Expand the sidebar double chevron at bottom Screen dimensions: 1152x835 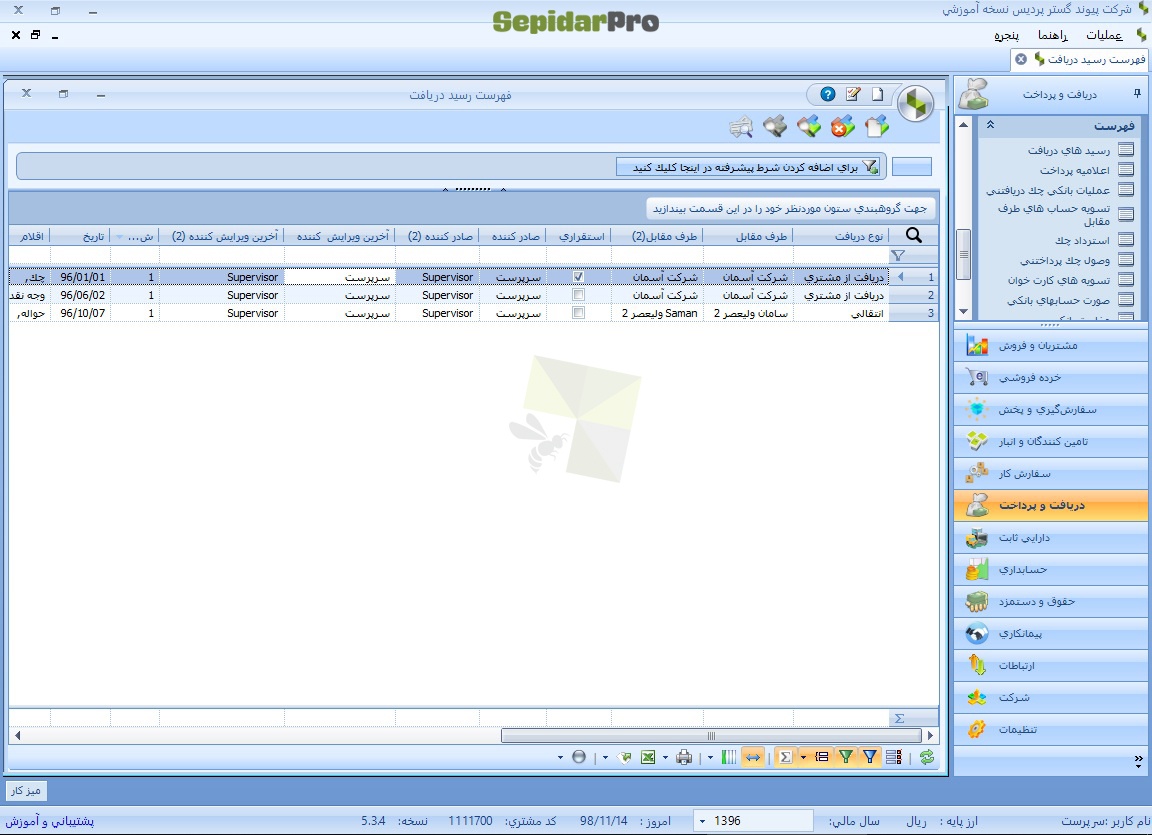click(1139, 759)
